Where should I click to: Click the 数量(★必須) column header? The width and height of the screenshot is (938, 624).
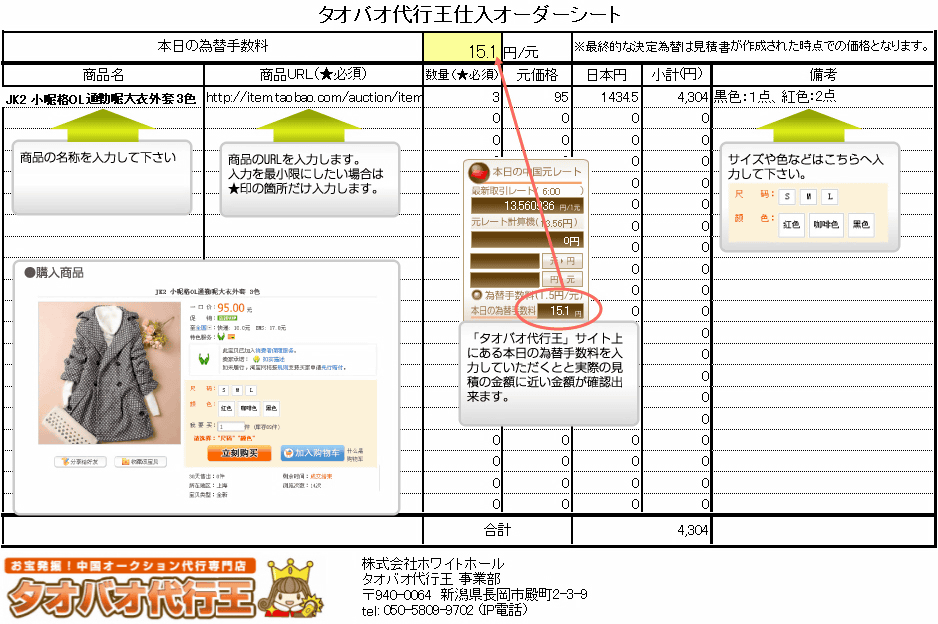pyautogui.click(x=462, y=75)
